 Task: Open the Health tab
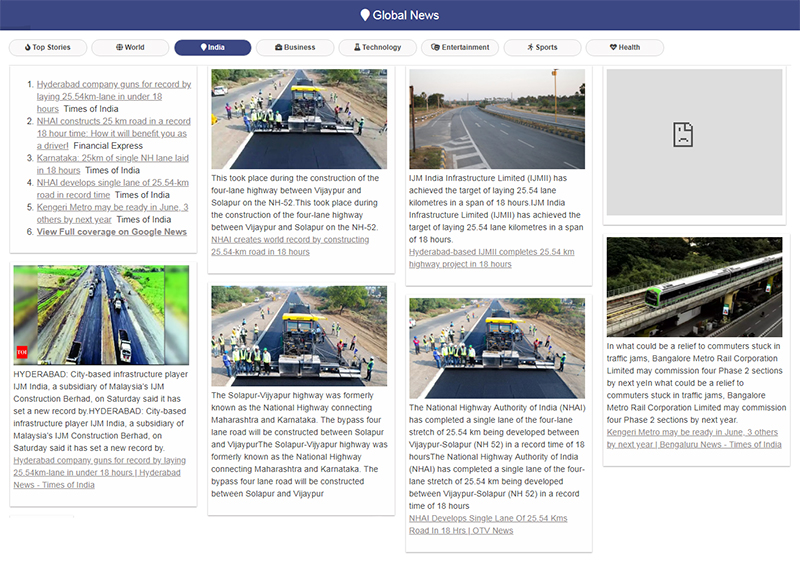(x=625, y=47)
